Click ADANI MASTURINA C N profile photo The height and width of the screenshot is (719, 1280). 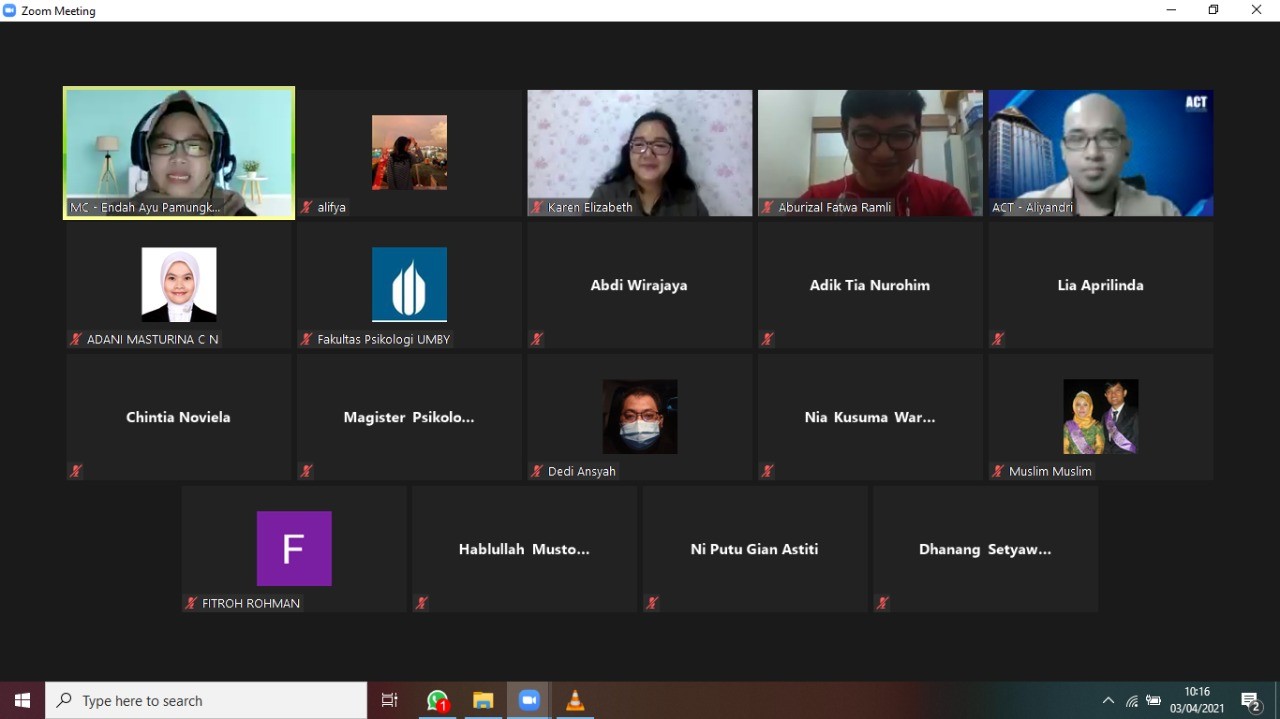[179, 284]
